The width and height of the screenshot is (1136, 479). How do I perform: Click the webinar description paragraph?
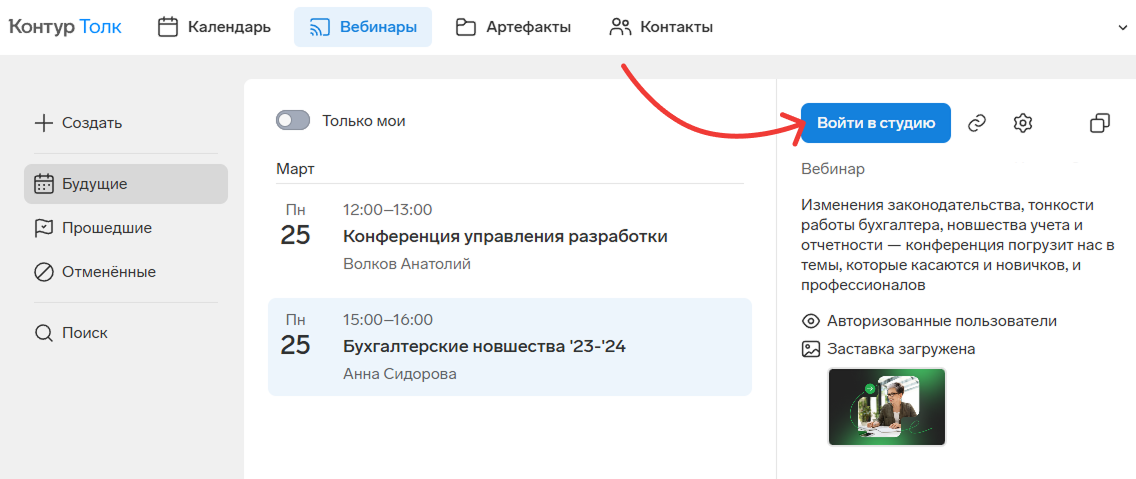(x=958, y=245)
